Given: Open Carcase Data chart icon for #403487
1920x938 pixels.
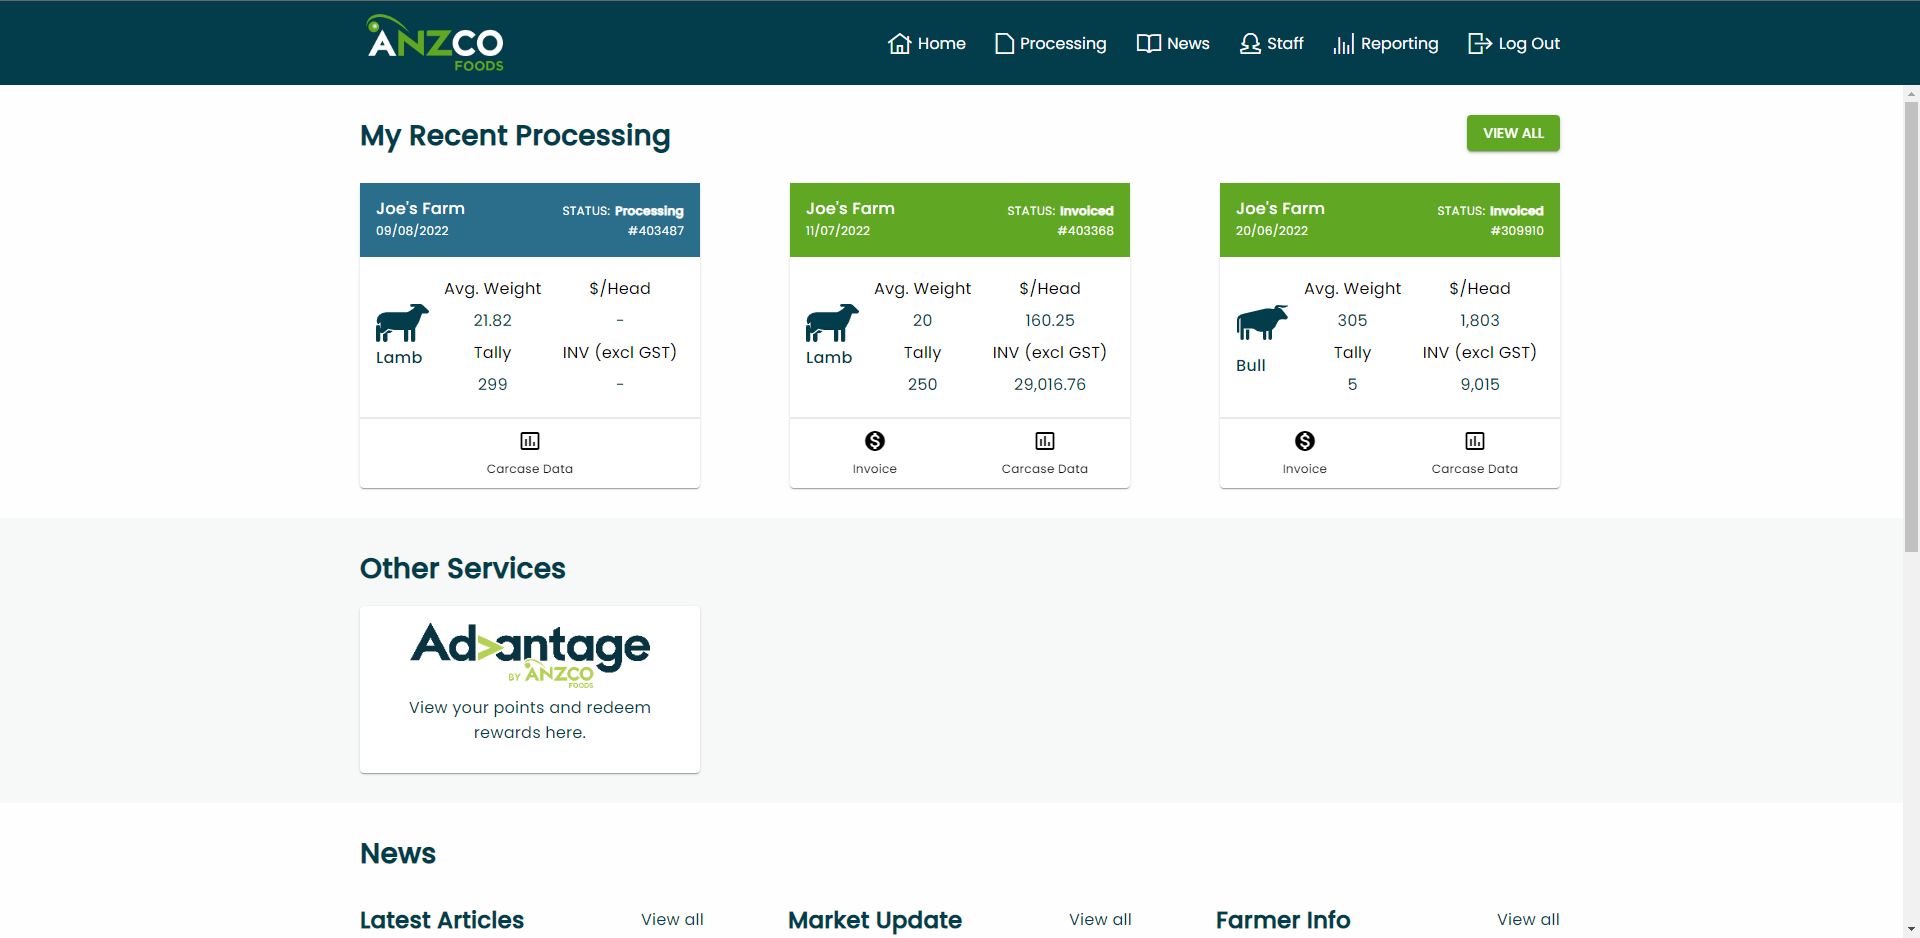Looking at the screenshot, I should 530,441.
